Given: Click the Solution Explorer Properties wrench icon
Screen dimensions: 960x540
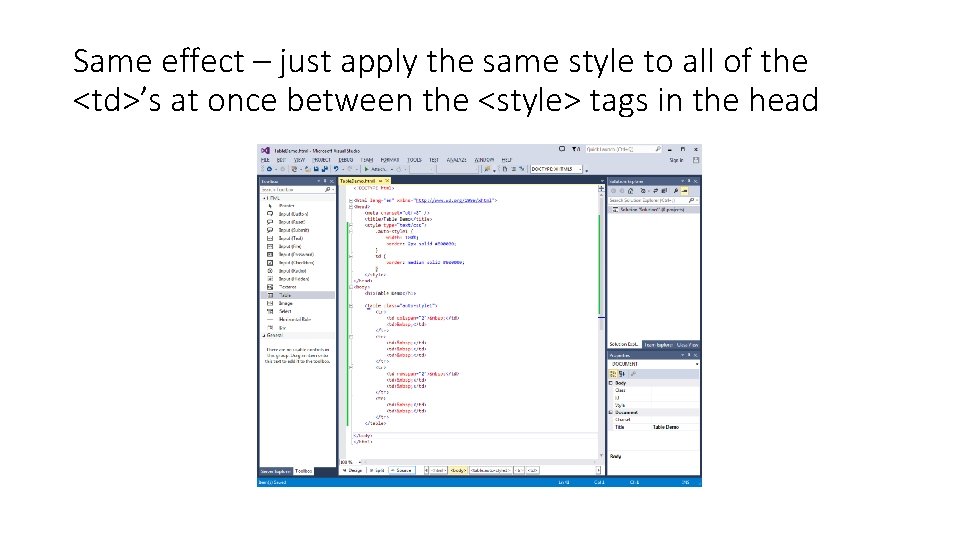Looking at the screenshot, I should coord(676,191).
